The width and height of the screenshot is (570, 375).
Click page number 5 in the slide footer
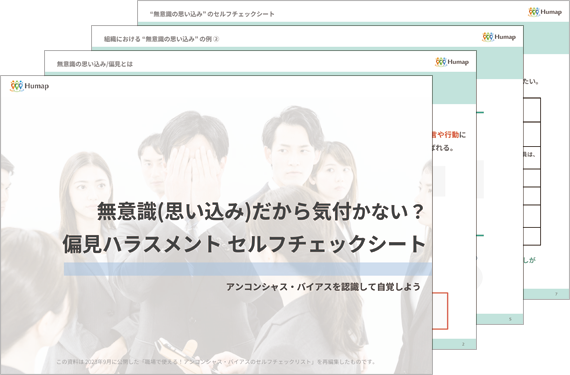coord(510,319)
